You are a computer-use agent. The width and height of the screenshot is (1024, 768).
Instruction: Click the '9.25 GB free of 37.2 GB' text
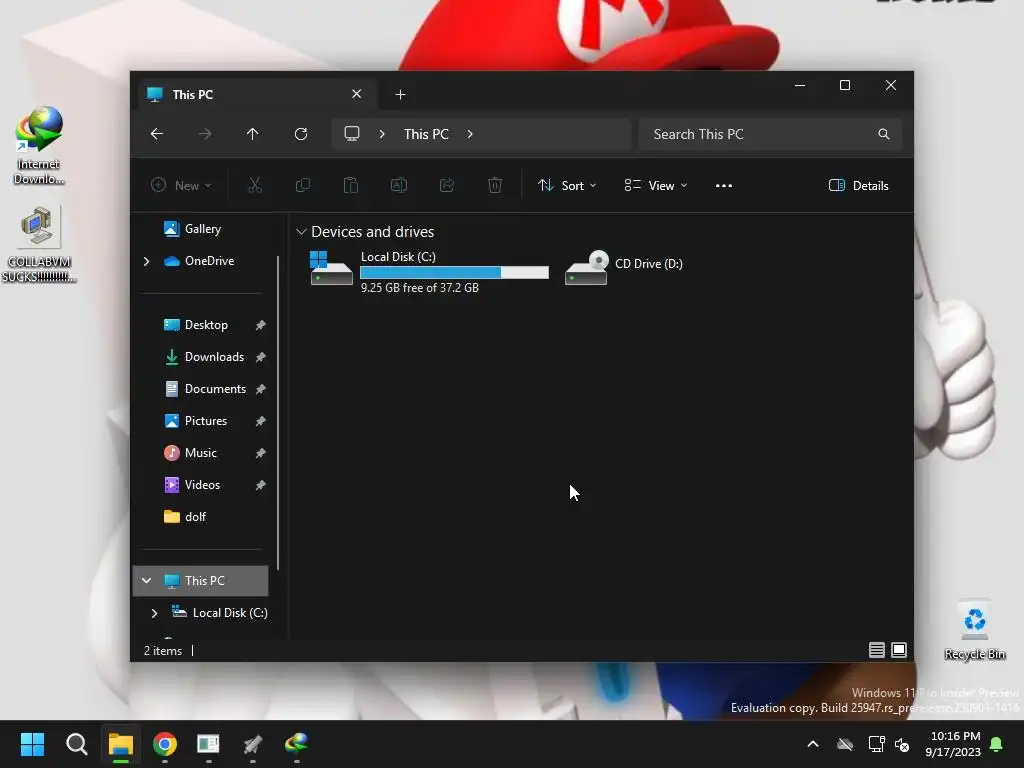coord(420,288)
